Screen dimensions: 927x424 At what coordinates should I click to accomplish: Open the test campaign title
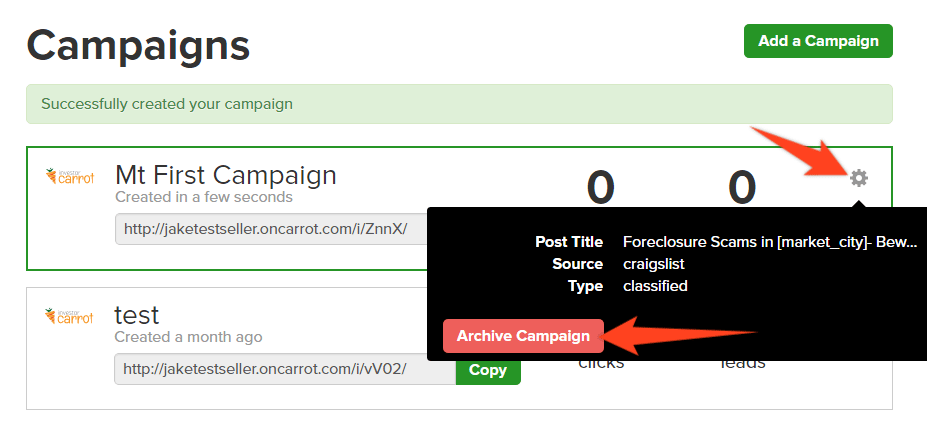click(x=137, y=315)
